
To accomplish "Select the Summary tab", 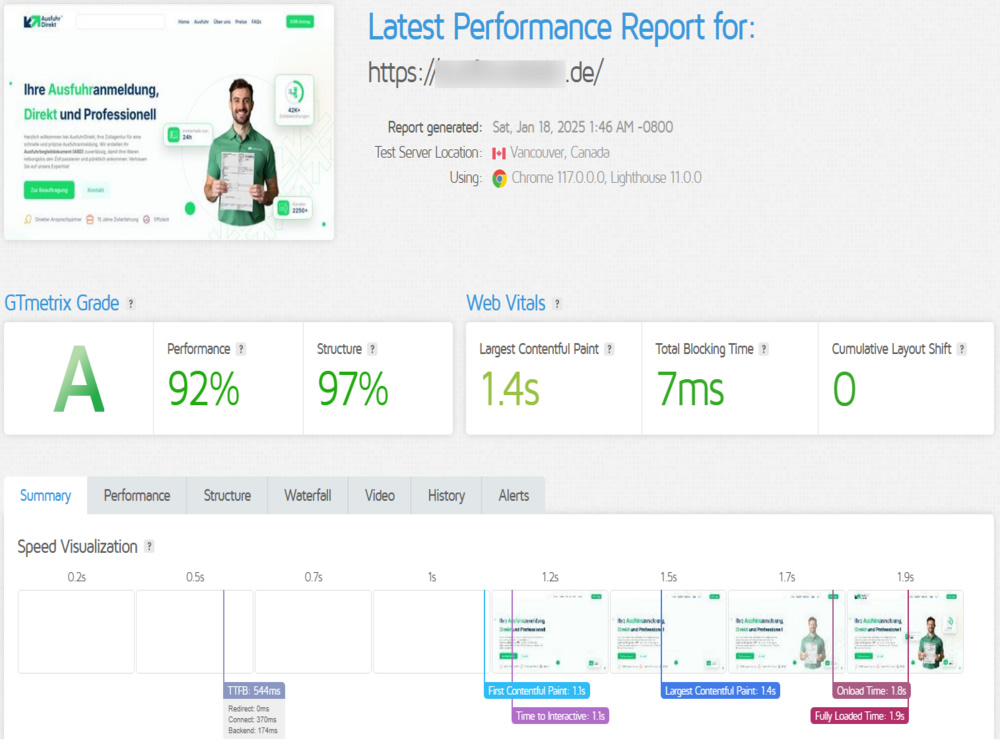I will [45, 496].
